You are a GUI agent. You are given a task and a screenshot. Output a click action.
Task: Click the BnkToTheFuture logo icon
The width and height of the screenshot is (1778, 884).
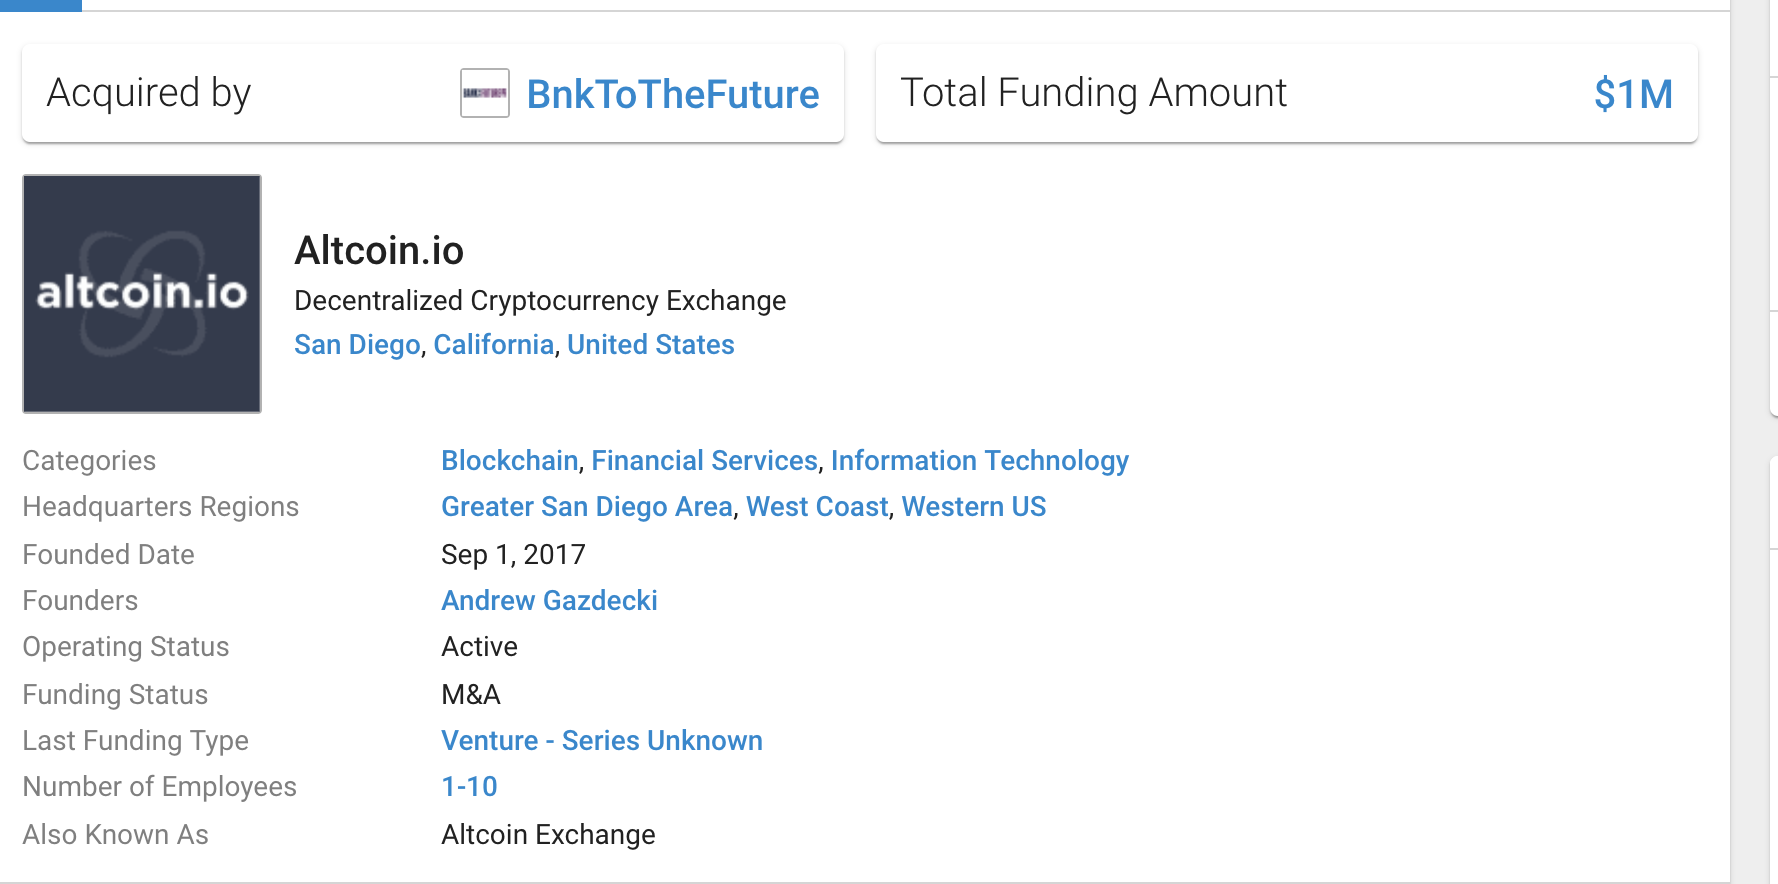(x=485, y=93)
